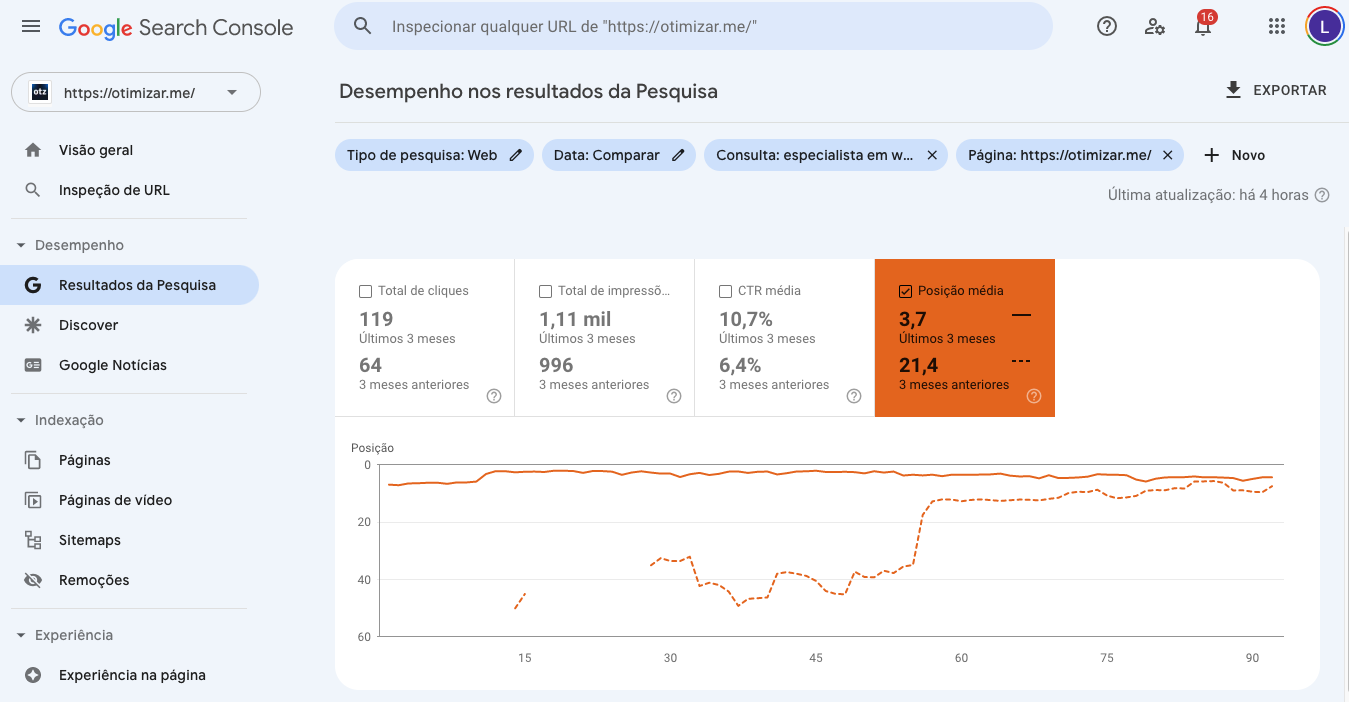Screen dimensions: 1349x702
Task: Open the account avatar L
Action: (1325, 27)
